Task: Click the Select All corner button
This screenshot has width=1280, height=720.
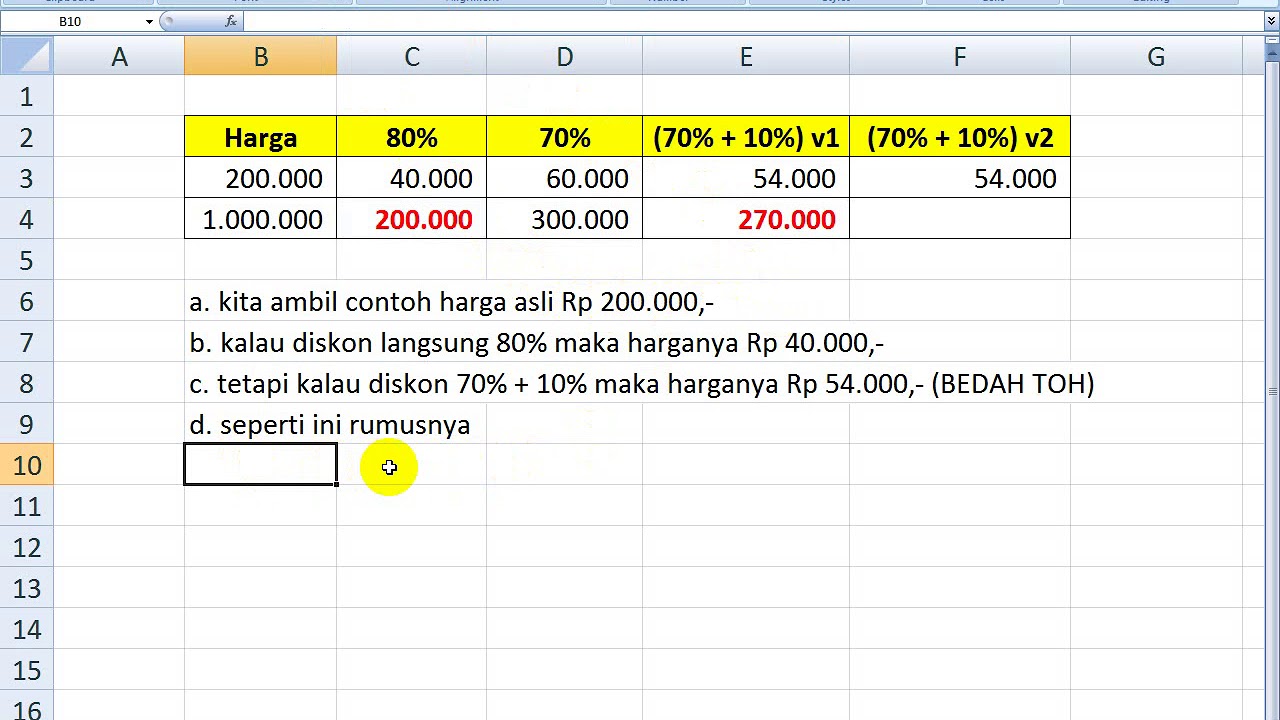Action: pyautogui.click(x=26, y=57)
